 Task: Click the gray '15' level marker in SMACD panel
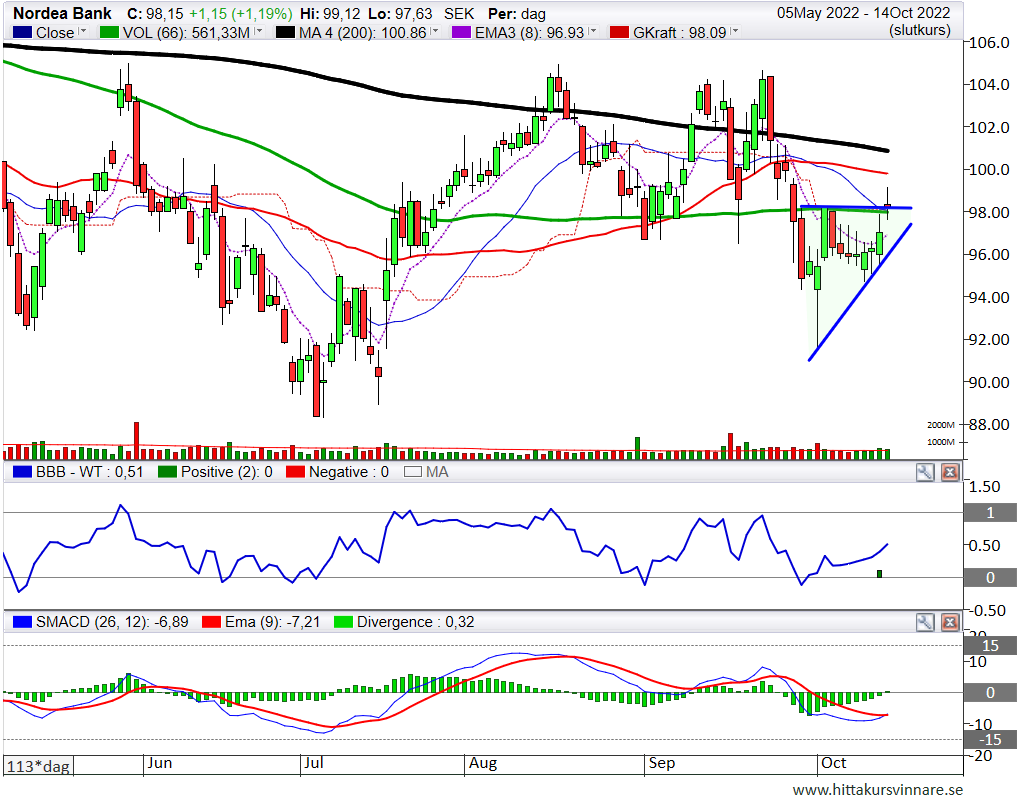(x=990, y=646)
